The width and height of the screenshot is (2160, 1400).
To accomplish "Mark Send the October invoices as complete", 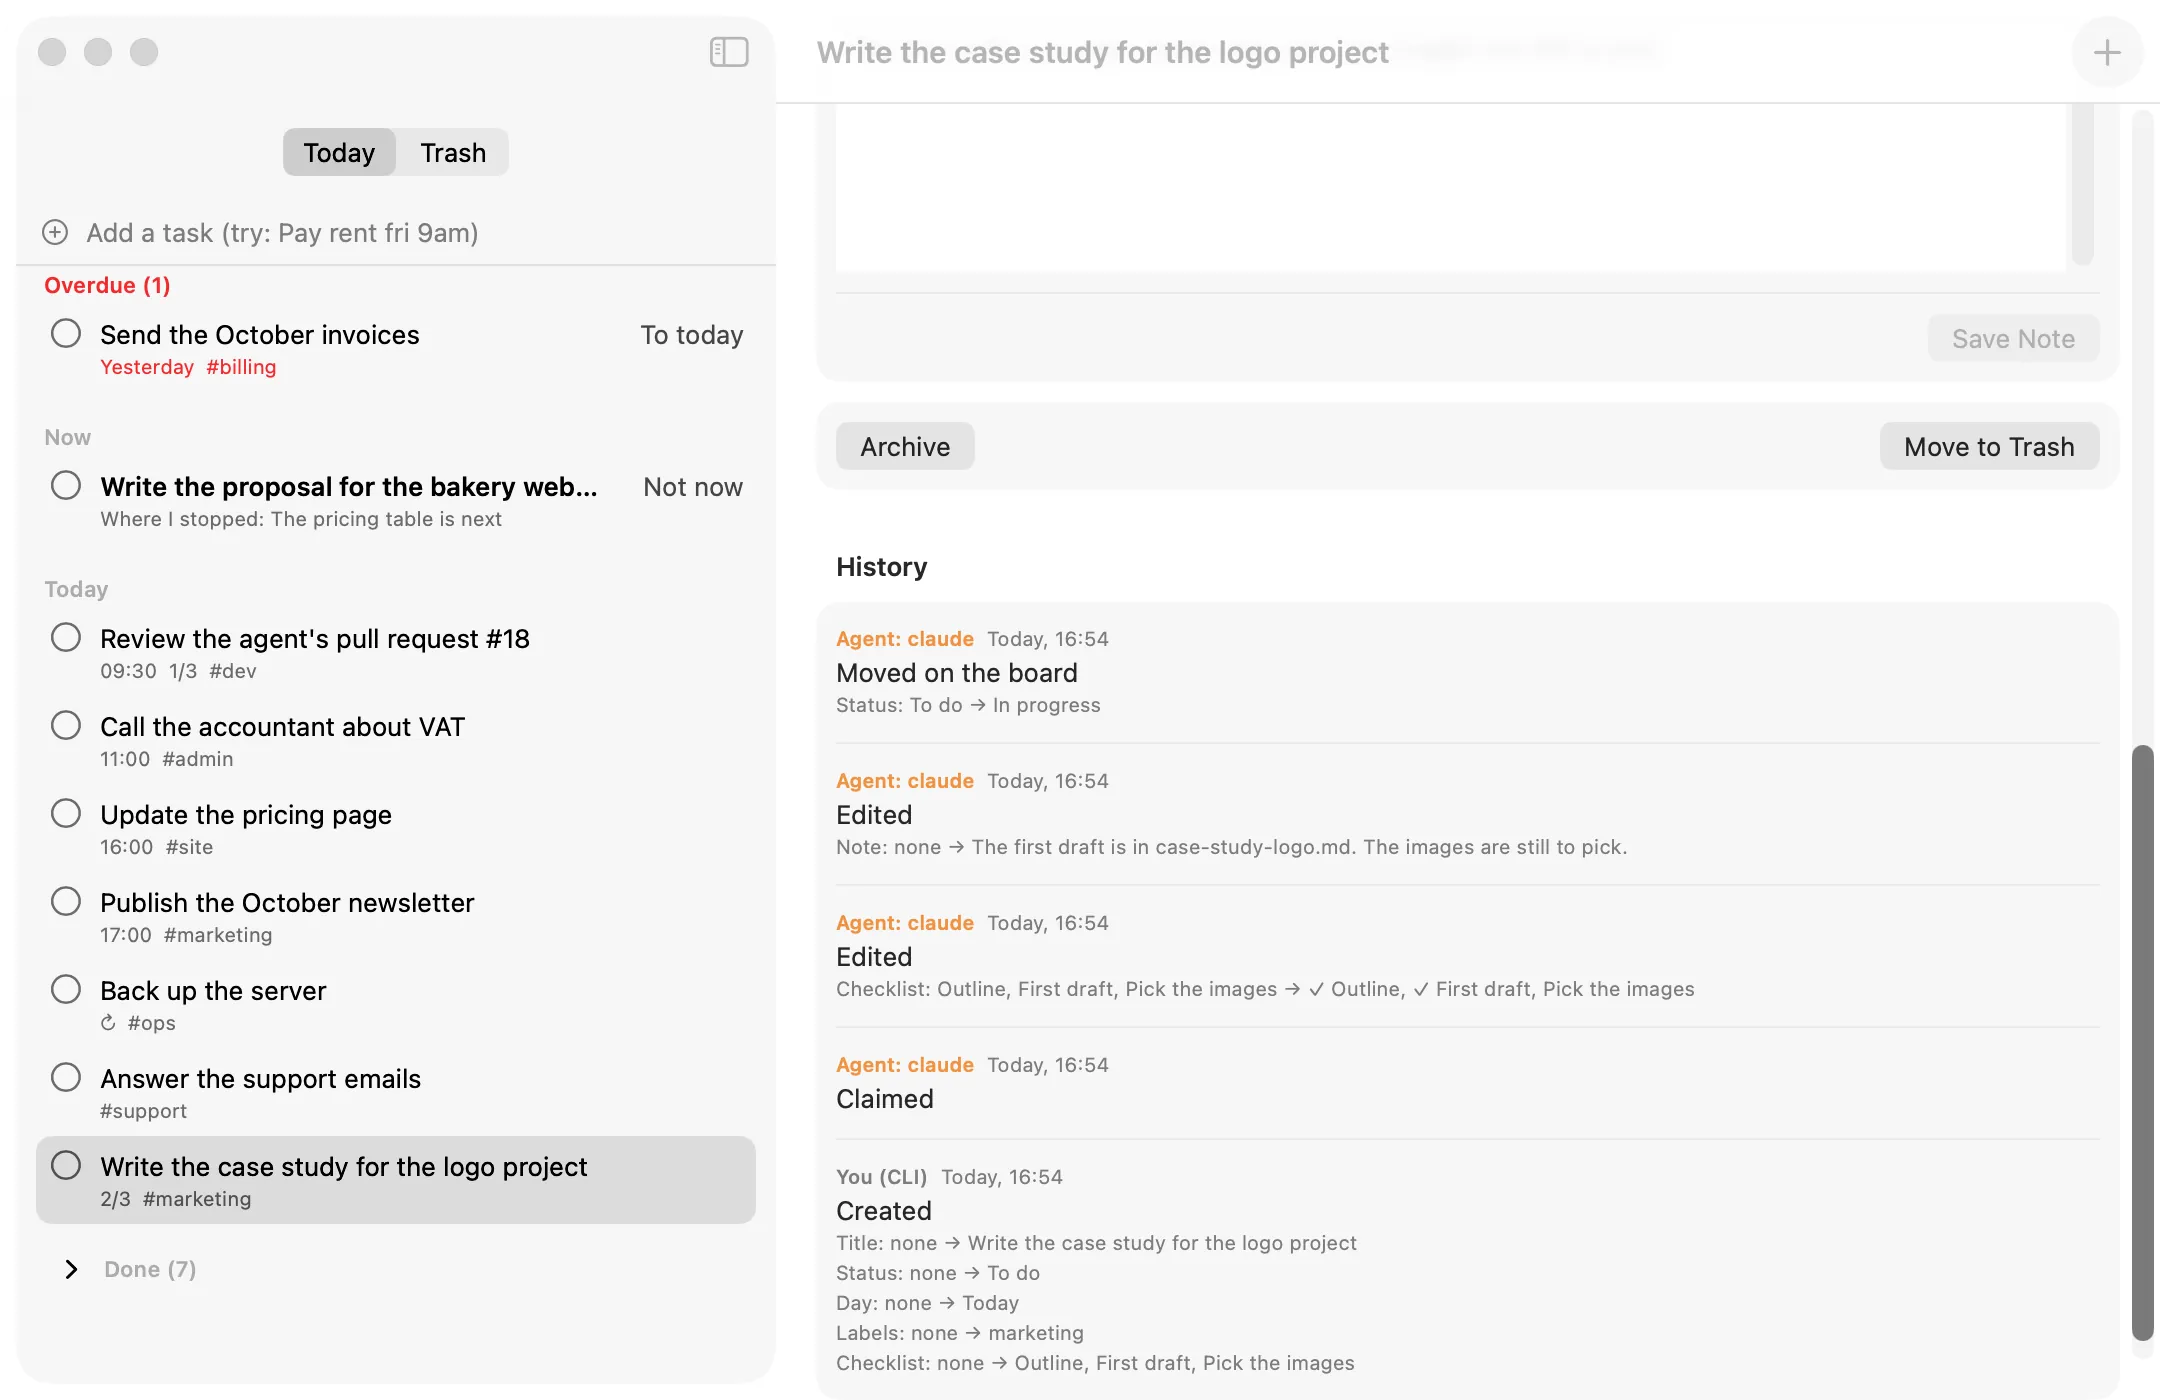I will tap(66, 333).
